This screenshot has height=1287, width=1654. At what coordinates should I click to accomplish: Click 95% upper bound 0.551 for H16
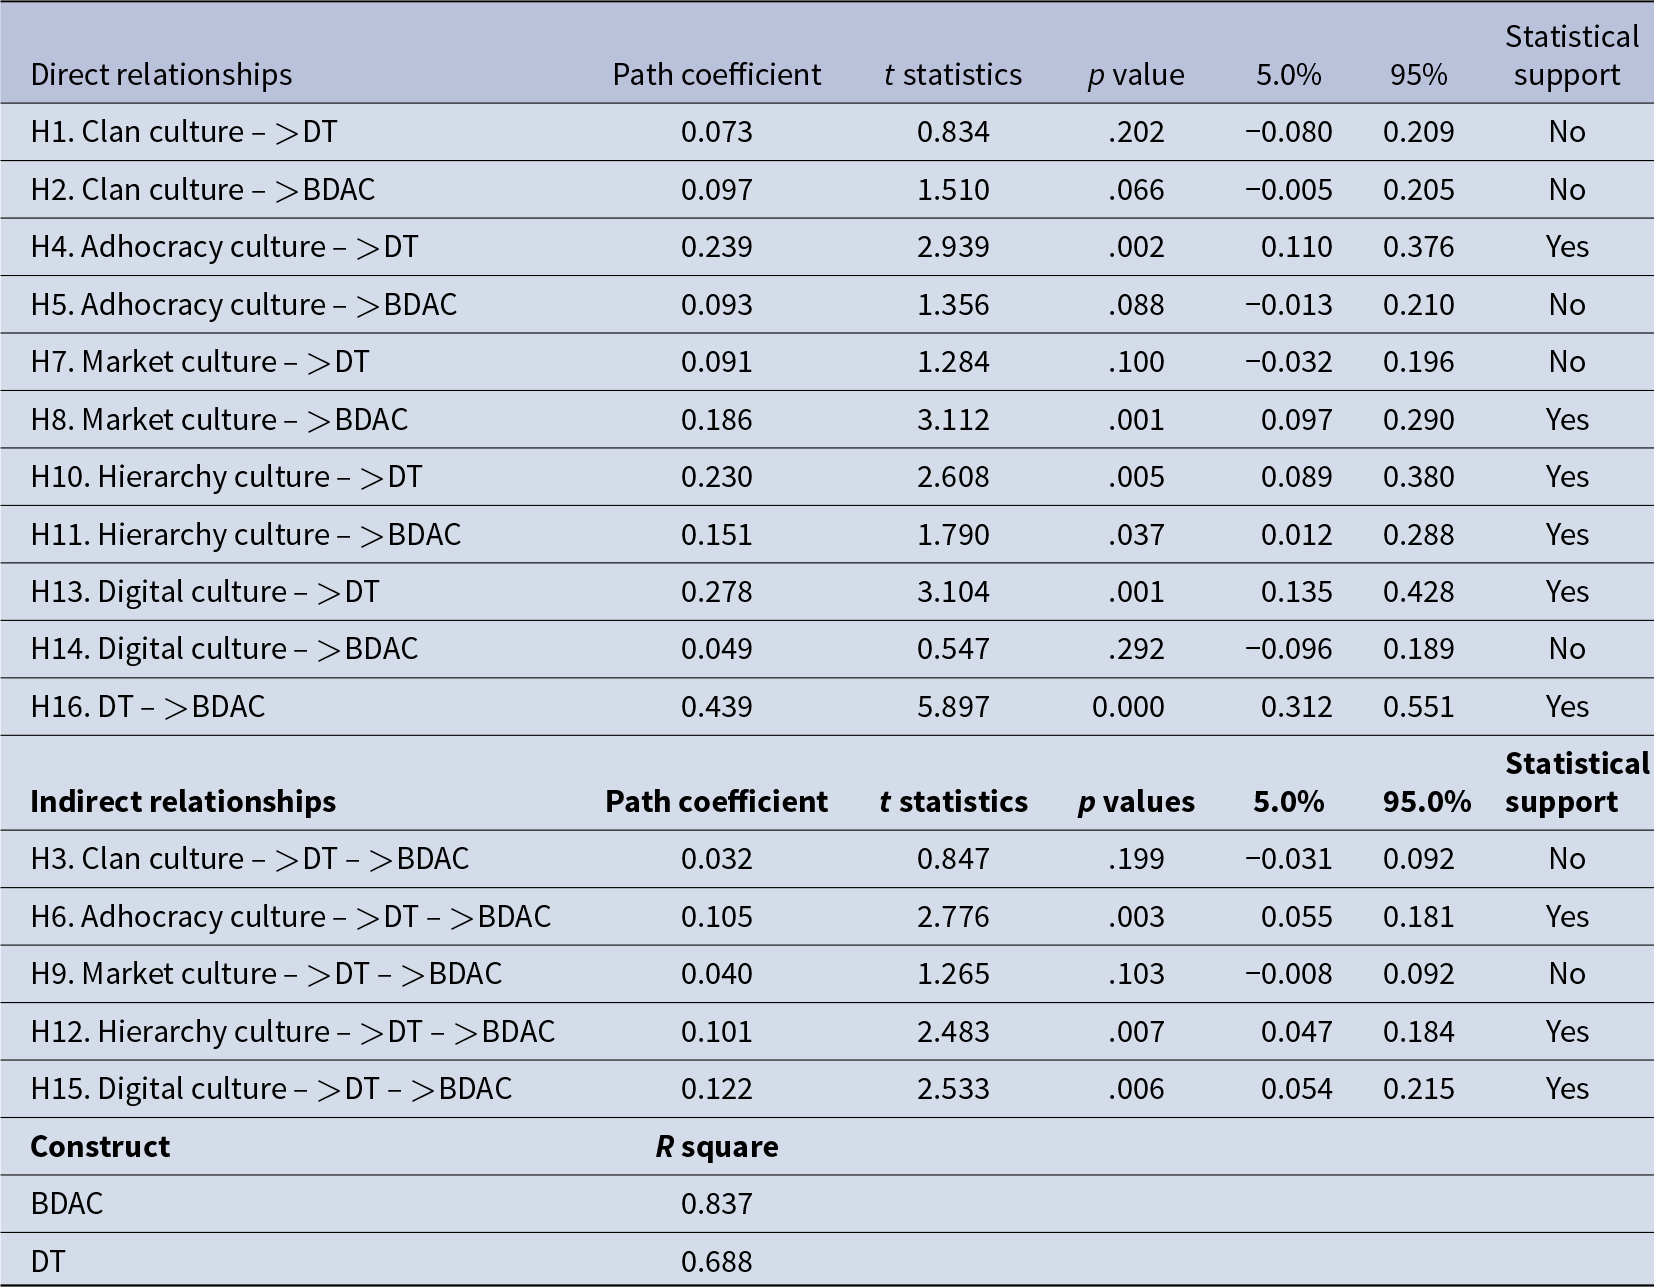pyautogui.click(x=1419, y=707)
